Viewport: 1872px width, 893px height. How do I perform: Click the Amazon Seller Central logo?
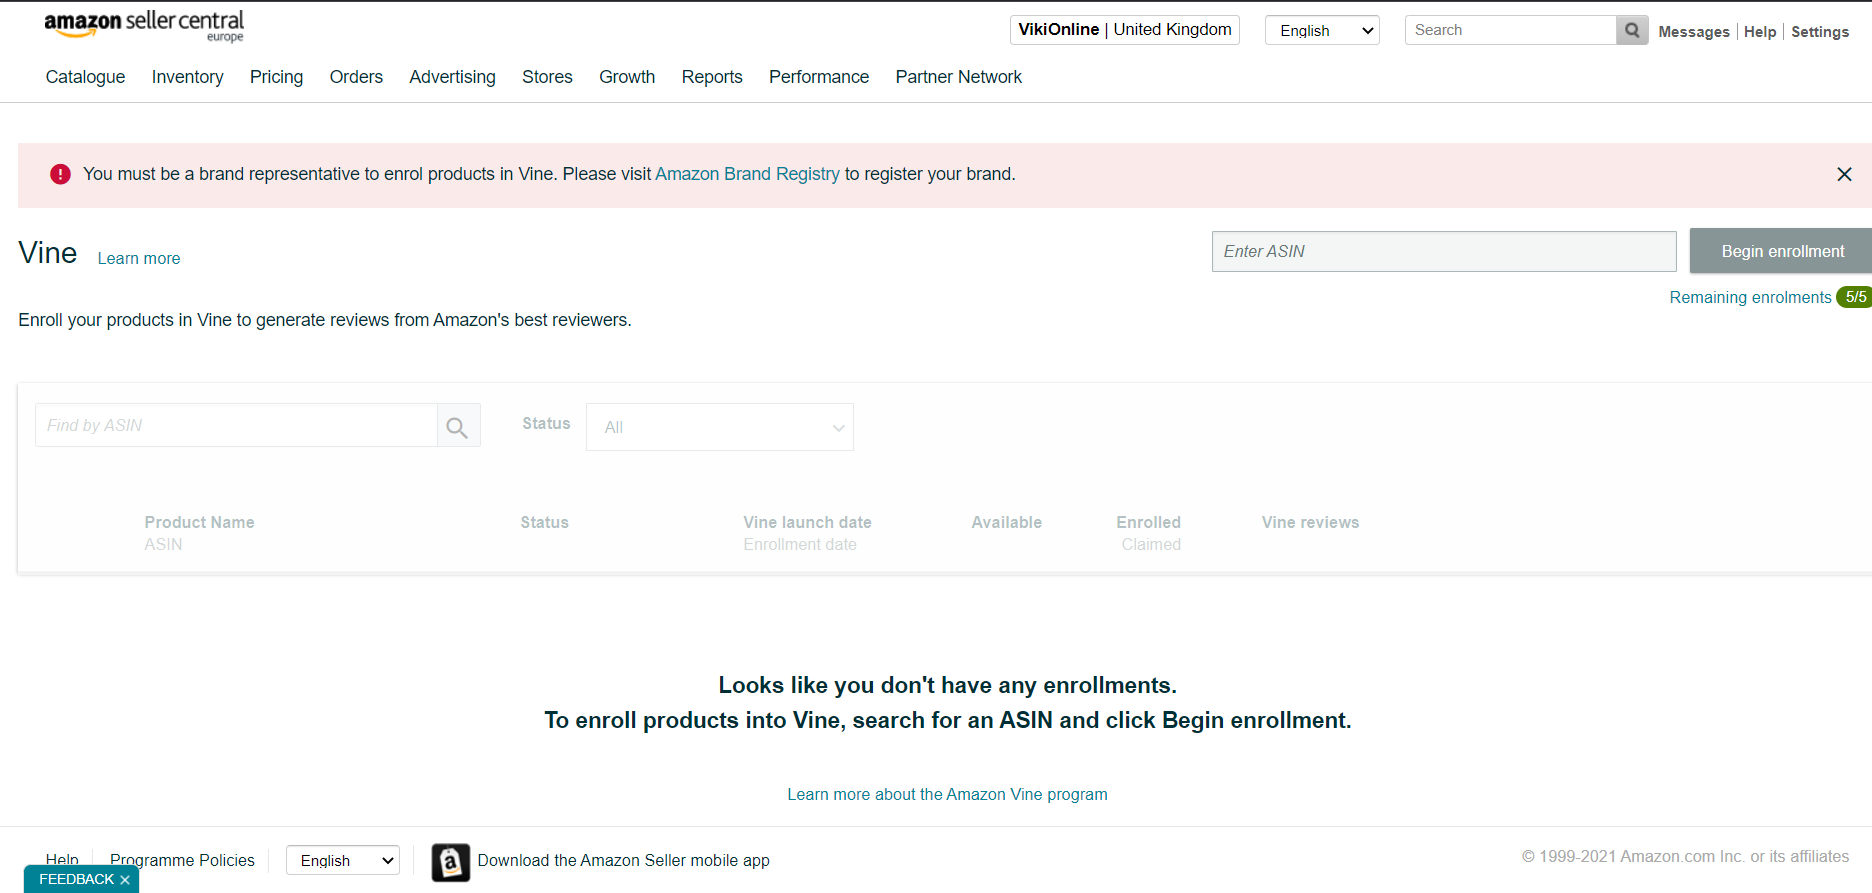point(144,26)
